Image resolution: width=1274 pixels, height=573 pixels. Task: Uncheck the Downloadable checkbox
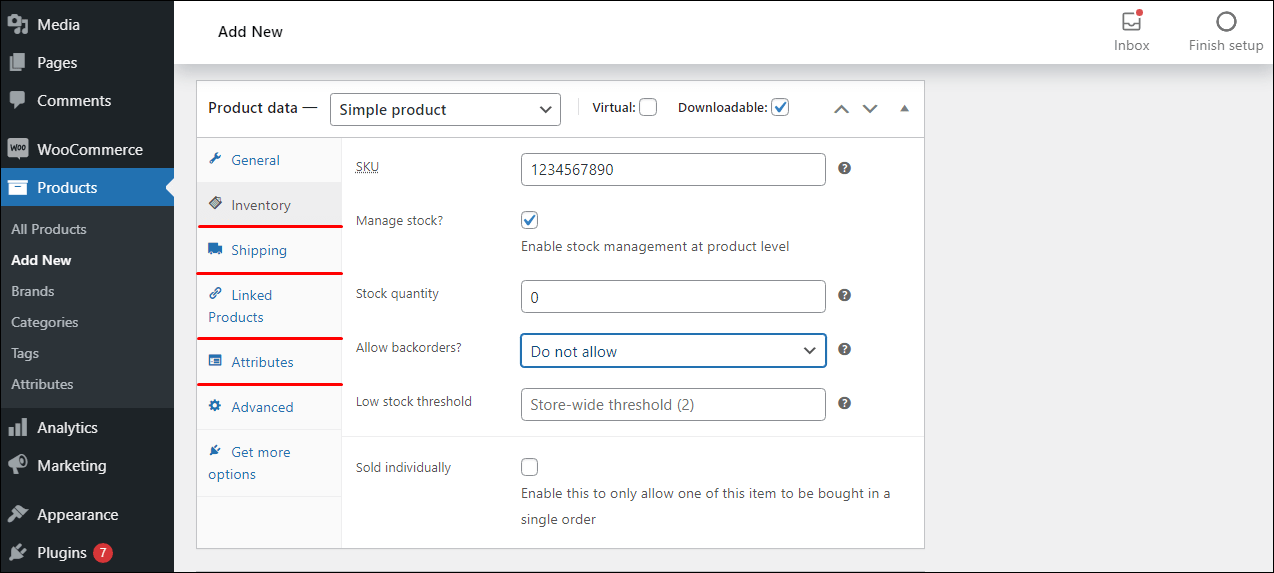point(780,107)
